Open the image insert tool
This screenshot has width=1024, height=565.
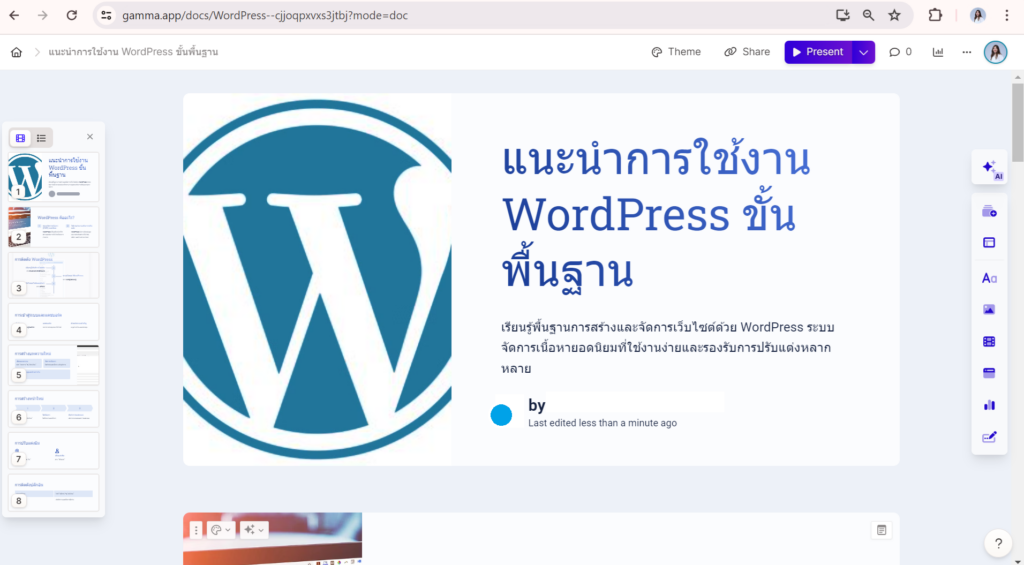989,310
